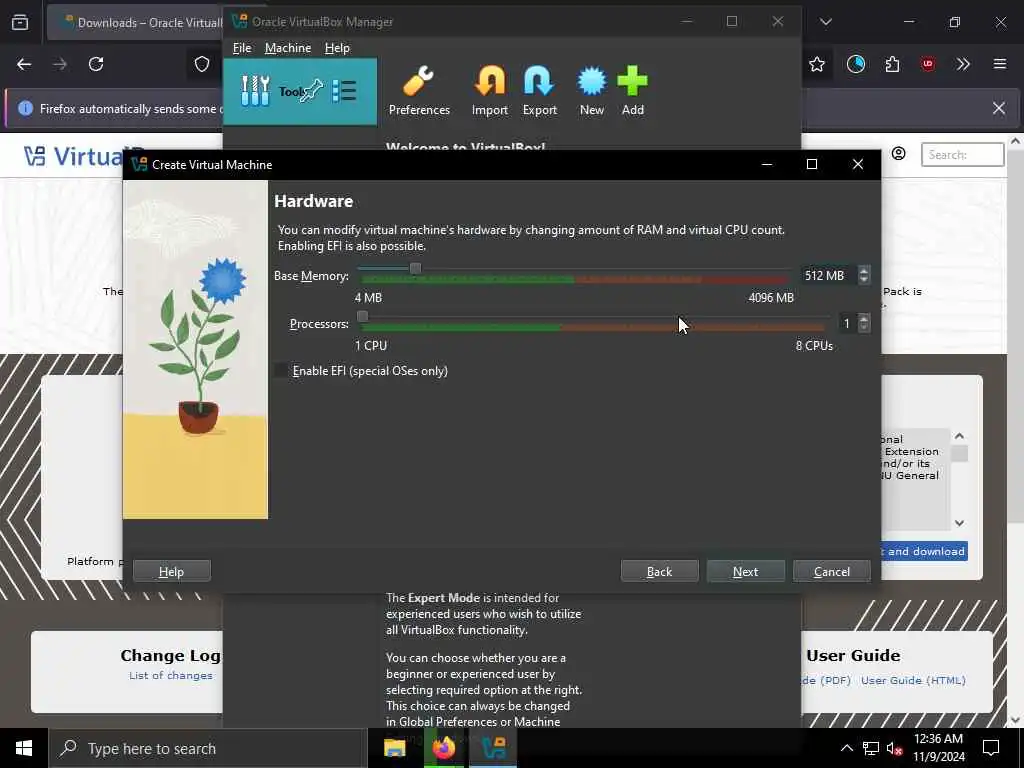Click the Firefox tracking protection shield icon
This screenshot has width=1024, height=768.
[x=202, y=64]
